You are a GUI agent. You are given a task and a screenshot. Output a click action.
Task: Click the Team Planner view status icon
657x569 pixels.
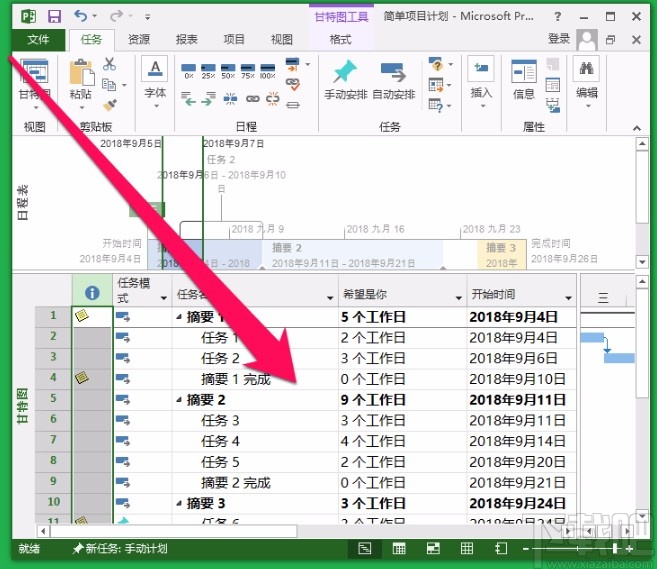433,548
